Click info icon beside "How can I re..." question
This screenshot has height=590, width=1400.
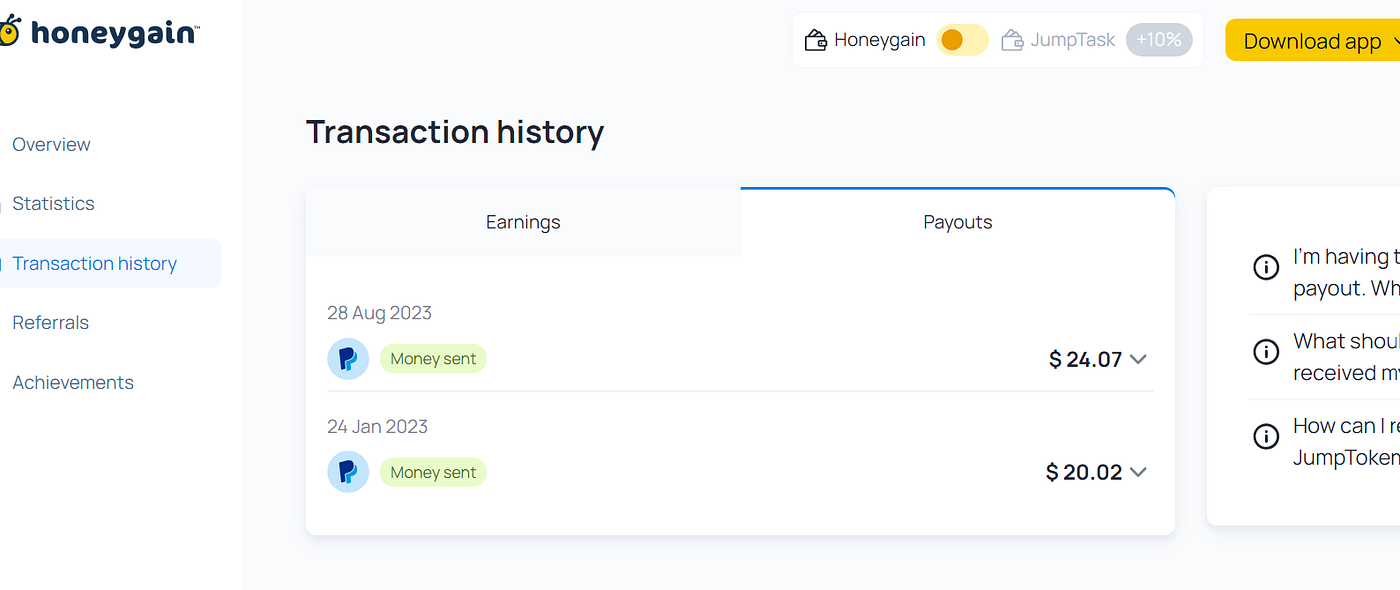(x=1266, y=437)
